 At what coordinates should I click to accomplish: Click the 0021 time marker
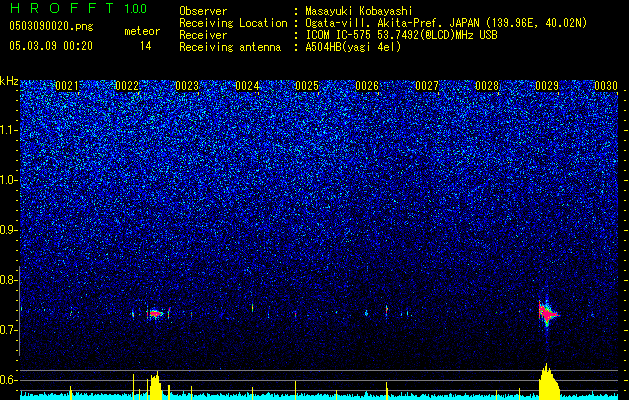point(67,86)
